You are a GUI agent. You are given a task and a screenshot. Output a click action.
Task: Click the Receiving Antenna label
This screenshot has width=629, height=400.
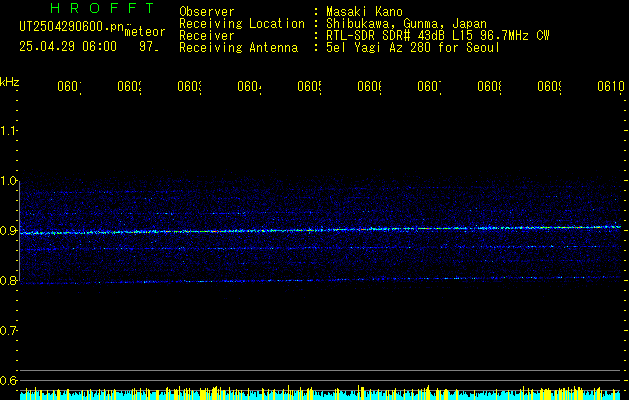coord(238,48)
